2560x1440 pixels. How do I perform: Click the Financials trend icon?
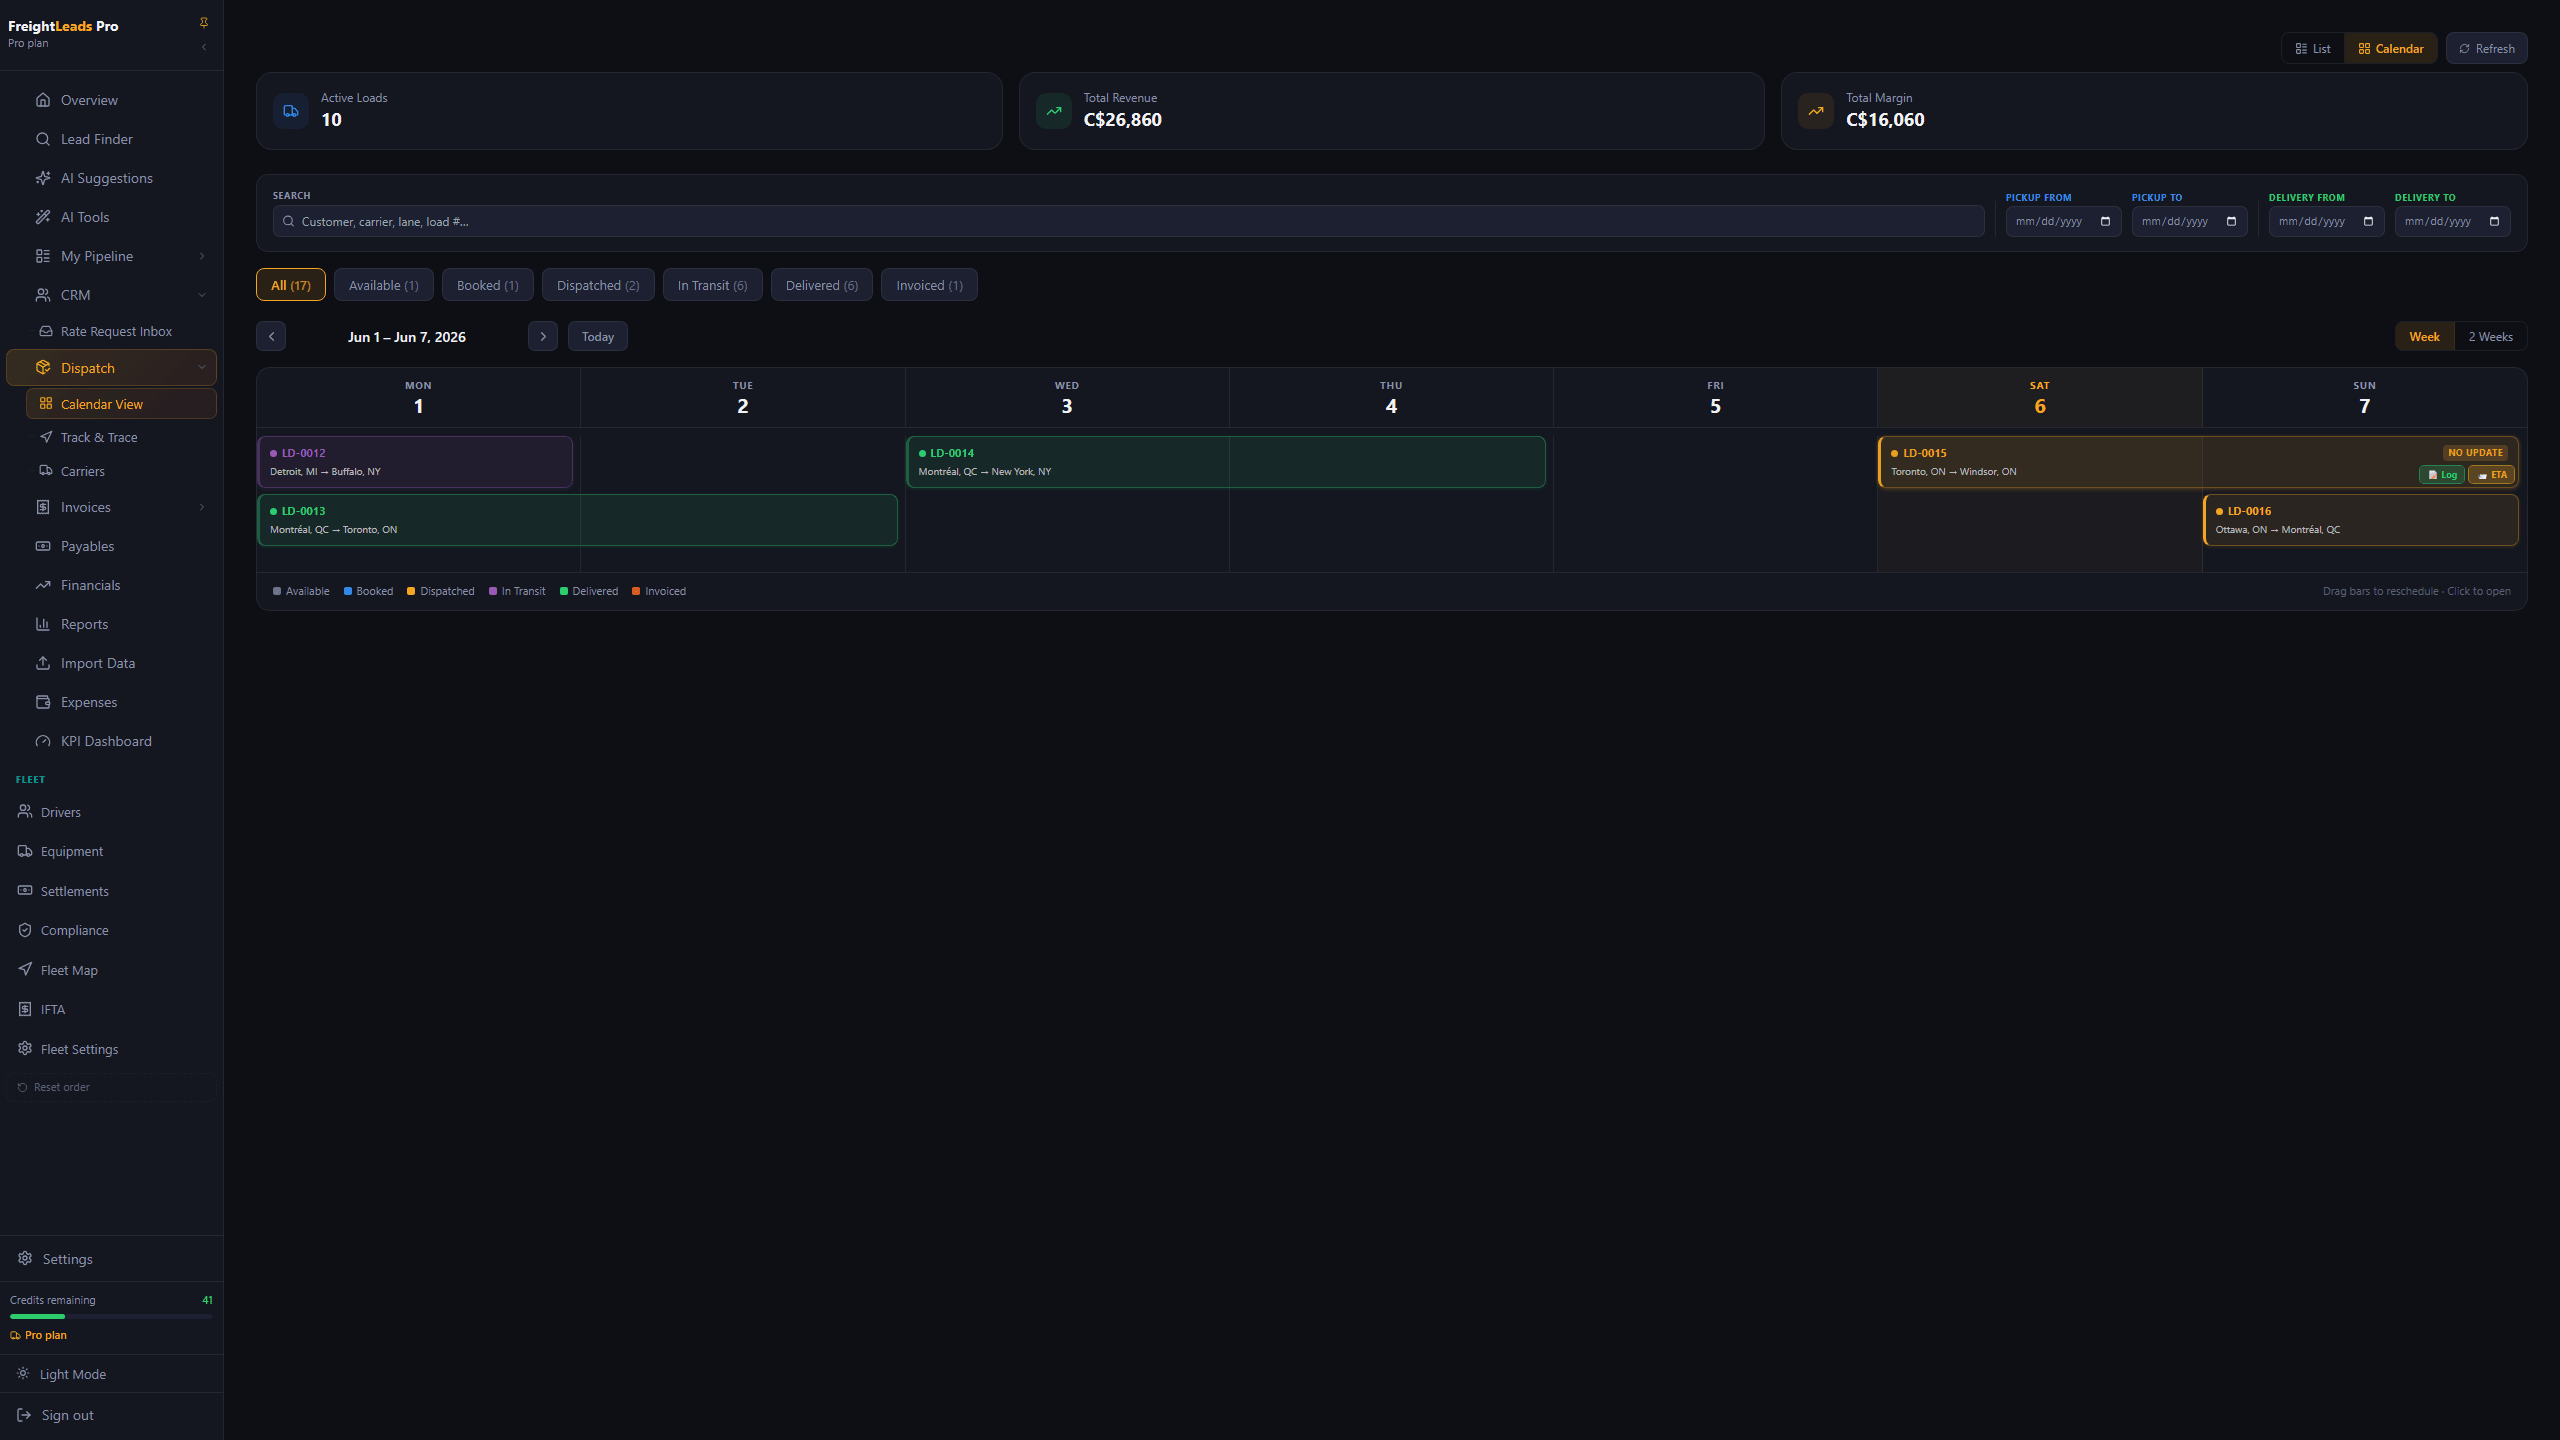[x=43, y=585]
